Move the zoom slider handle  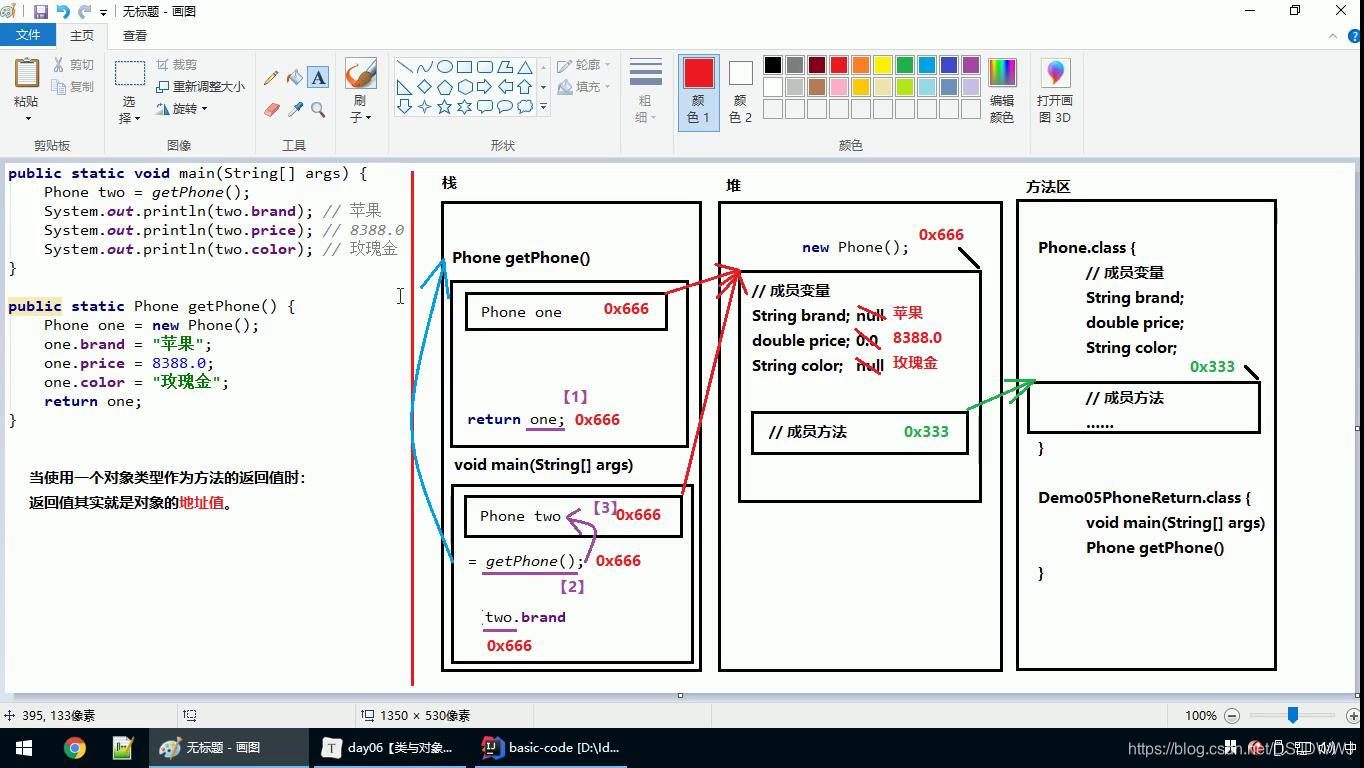[1293, 715]
